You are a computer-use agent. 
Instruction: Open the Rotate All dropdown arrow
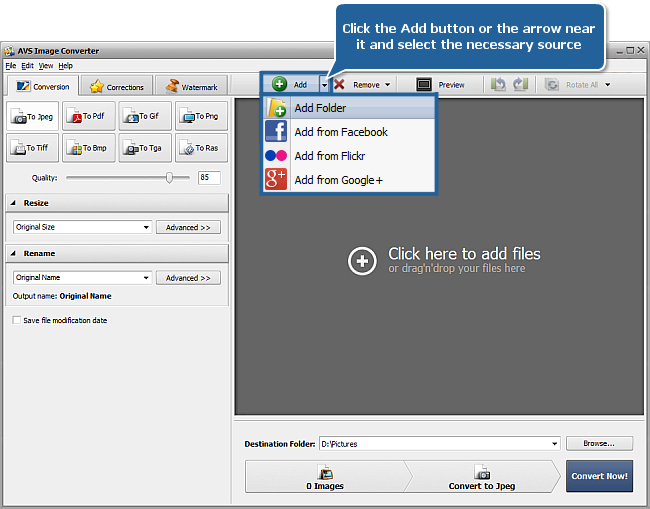608,85
